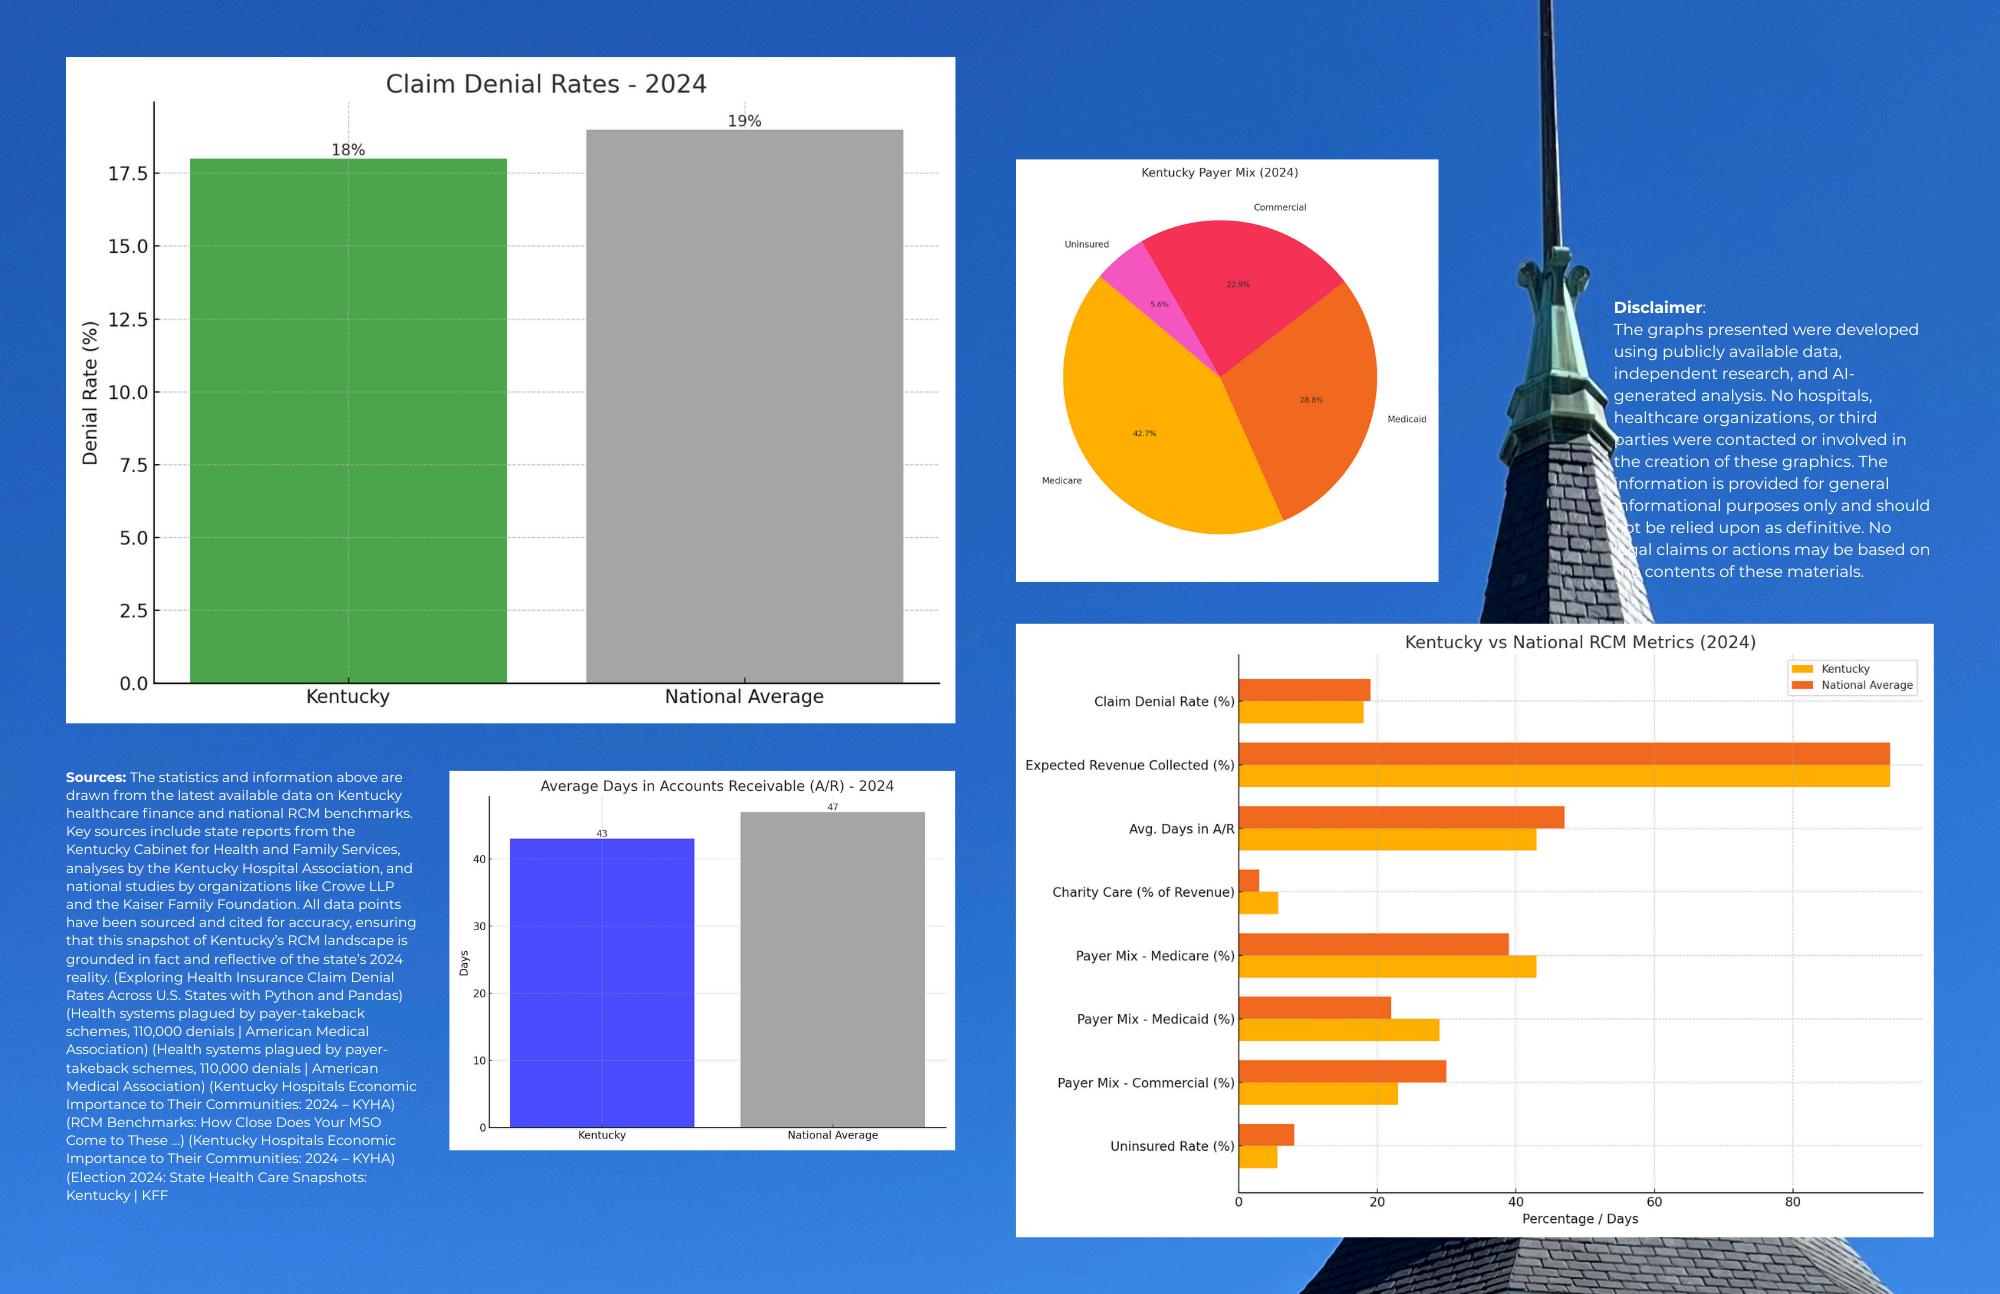Click Kentucky yellow legend swatch
The height and width of the screenshot is (1294, 2000).
1802,669
